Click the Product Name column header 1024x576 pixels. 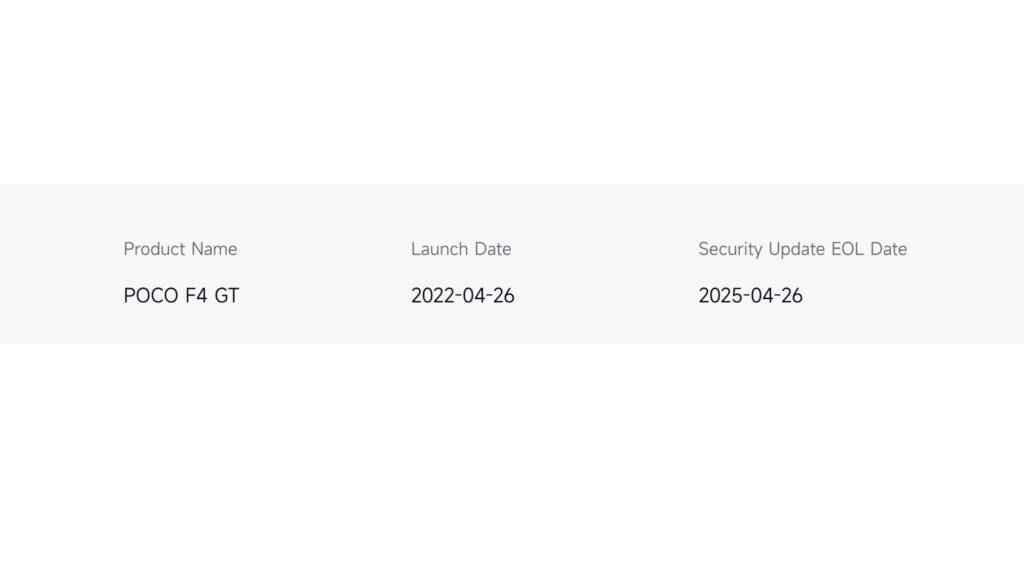pyautogui.click(x=180, y=249)
